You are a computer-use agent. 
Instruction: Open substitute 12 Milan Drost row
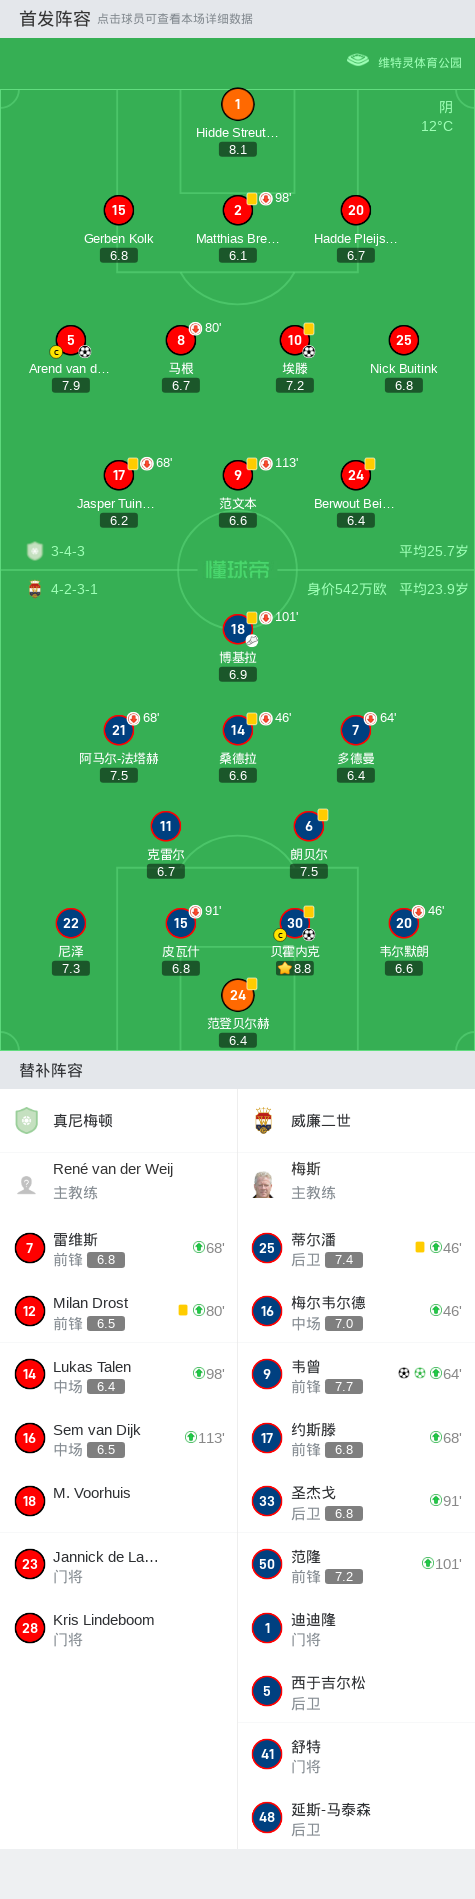pos(118,1311)
